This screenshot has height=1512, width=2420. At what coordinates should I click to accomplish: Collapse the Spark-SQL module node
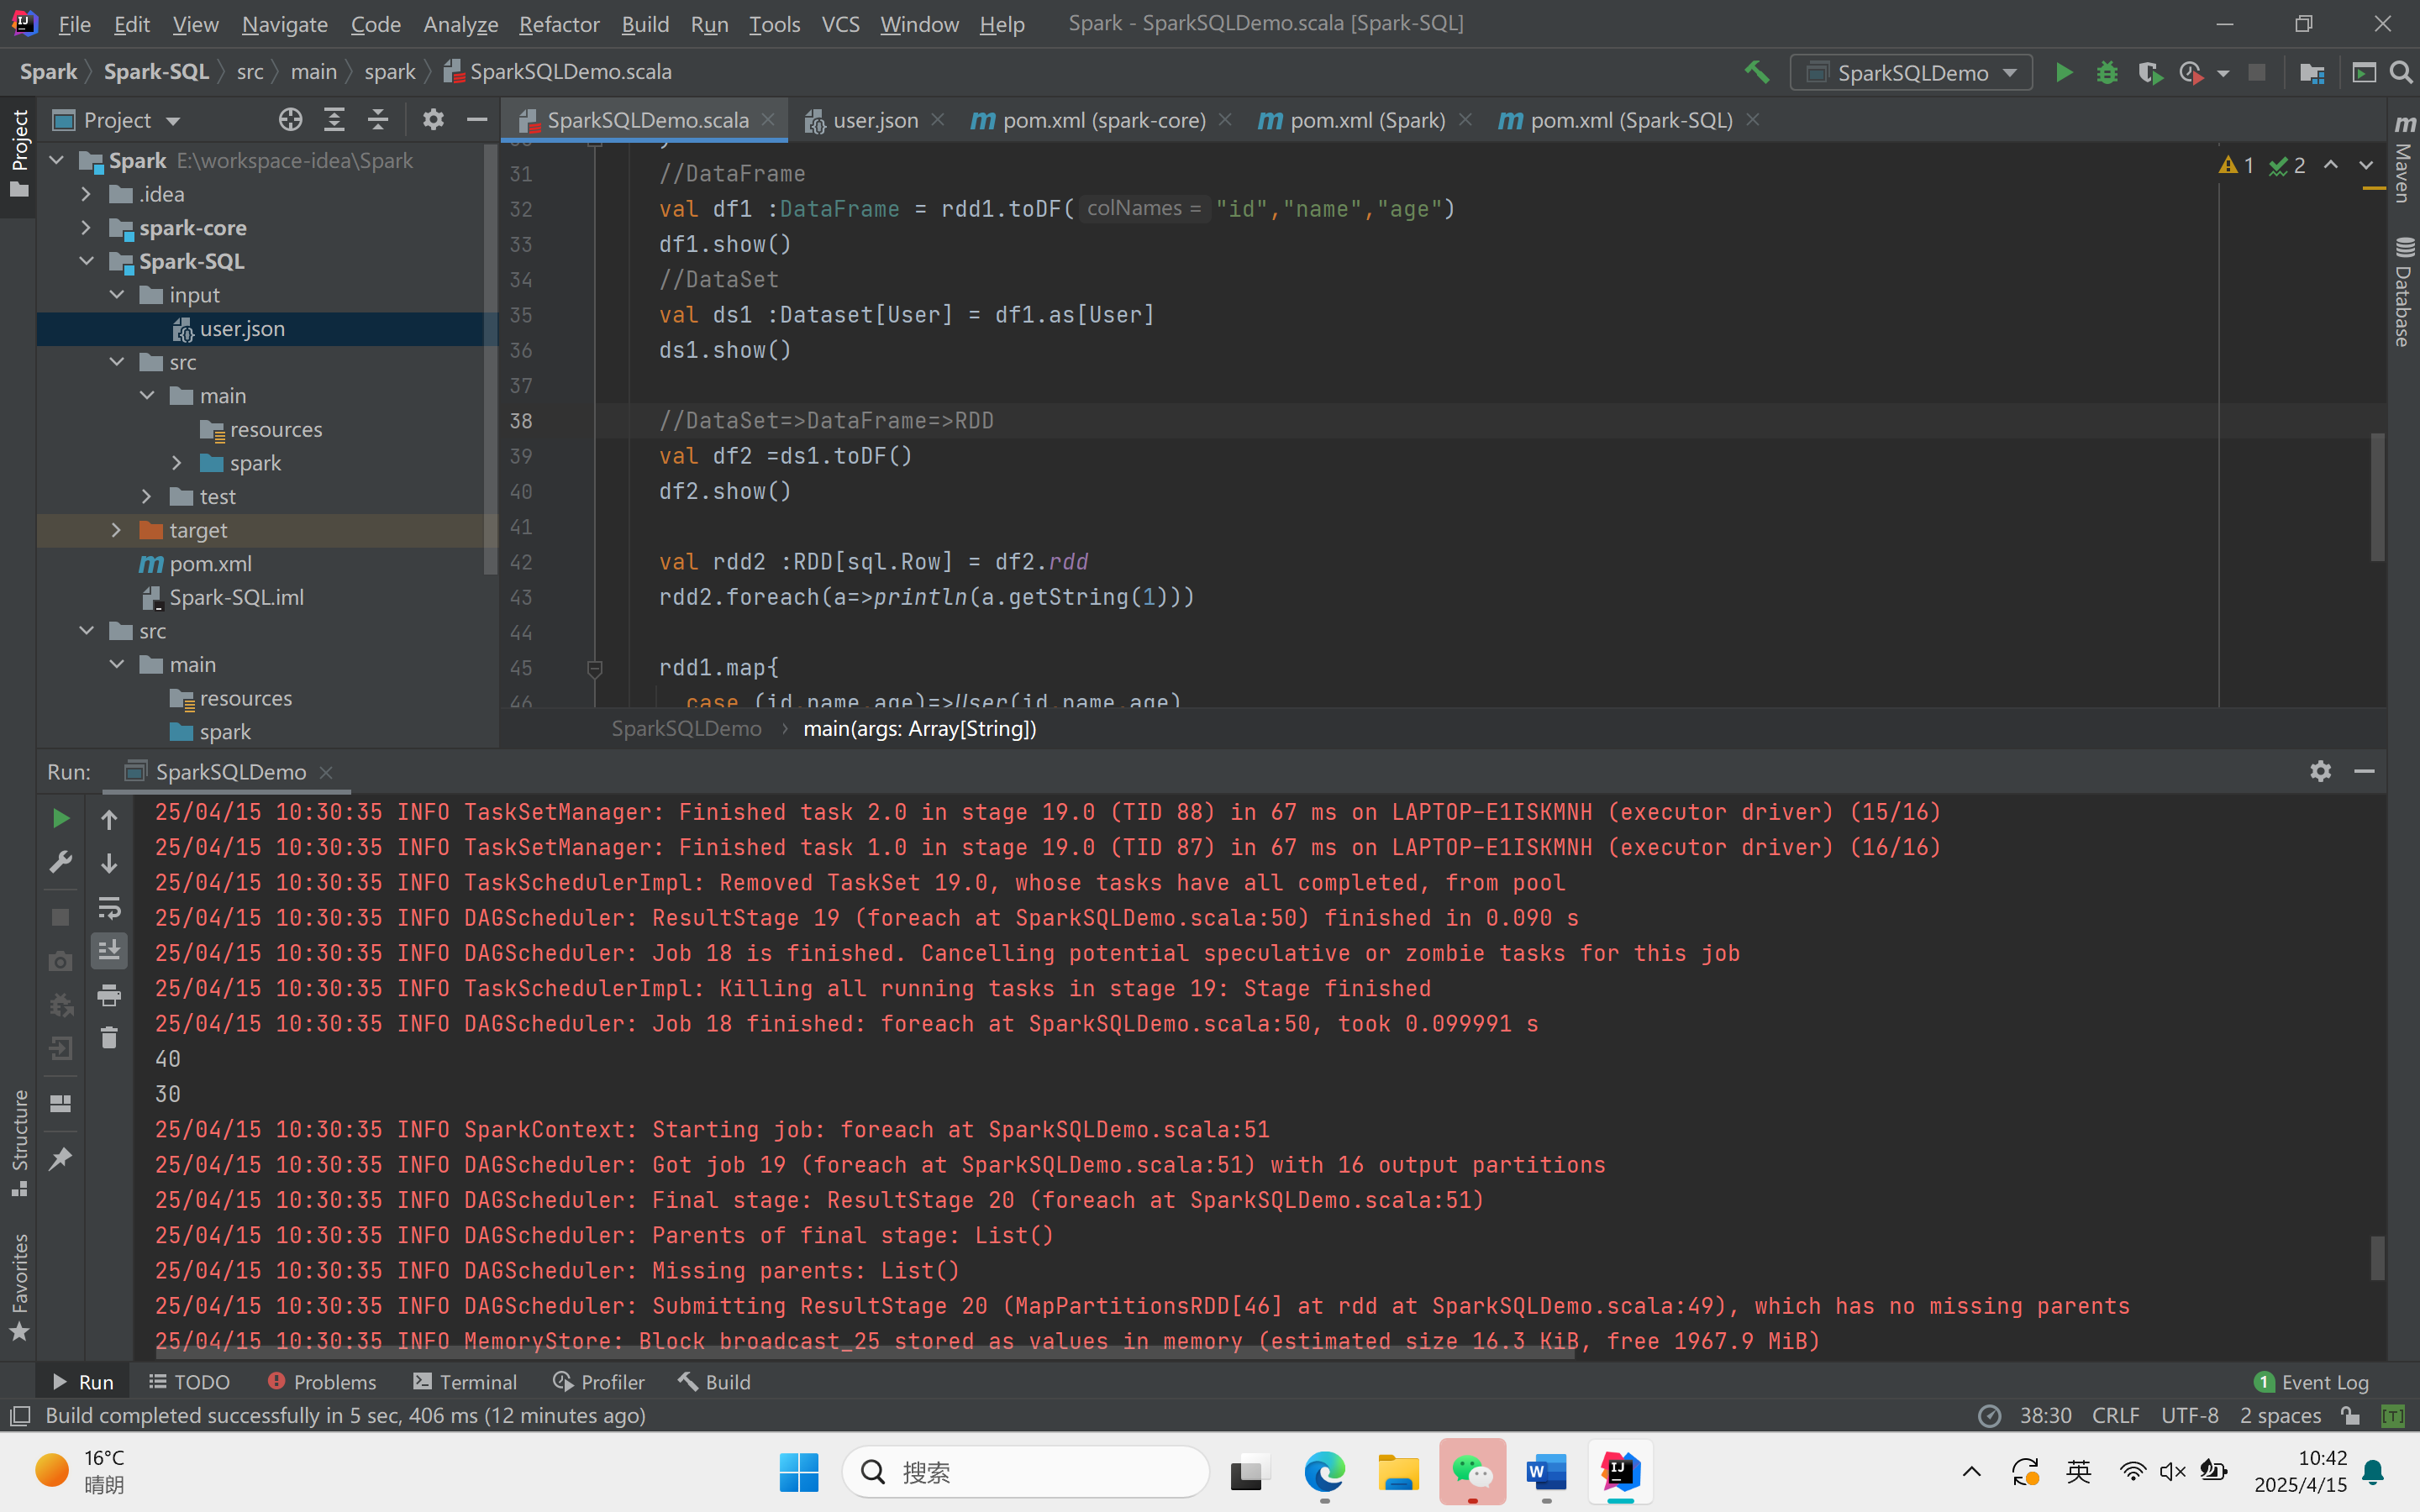click(x=86, y=261)
